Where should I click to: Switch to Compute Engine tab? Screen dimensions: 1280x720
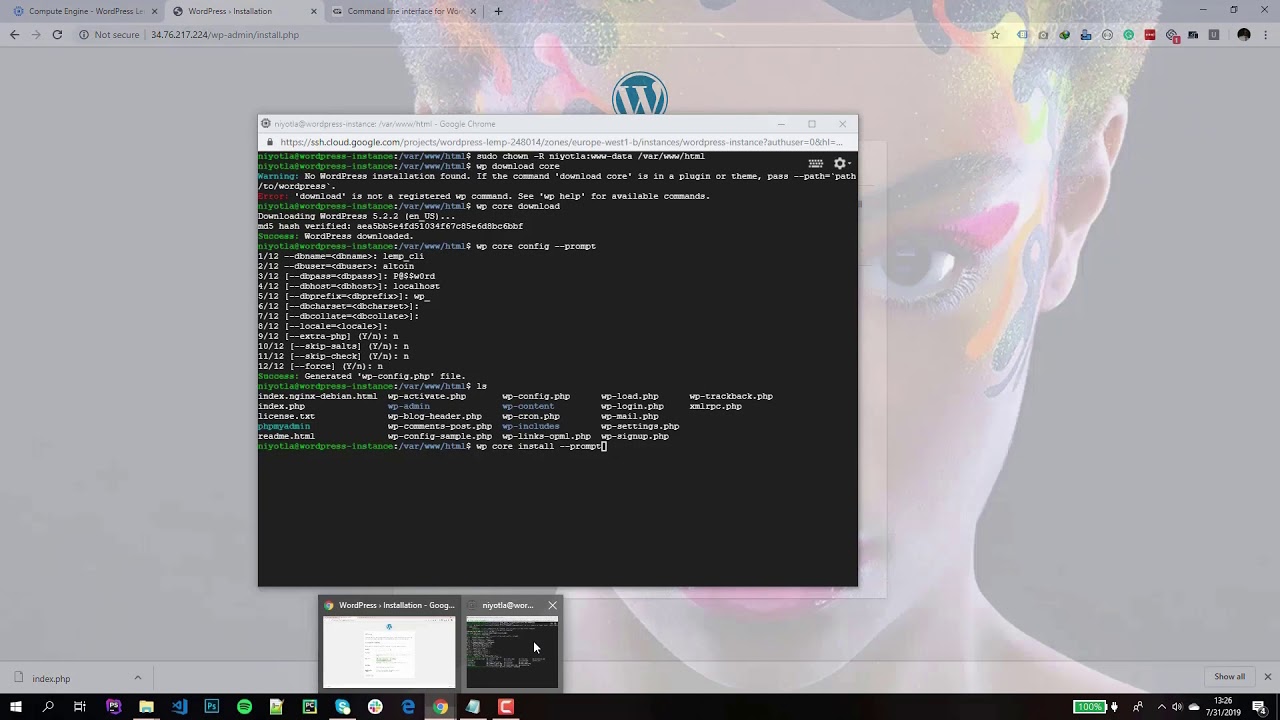82,11
